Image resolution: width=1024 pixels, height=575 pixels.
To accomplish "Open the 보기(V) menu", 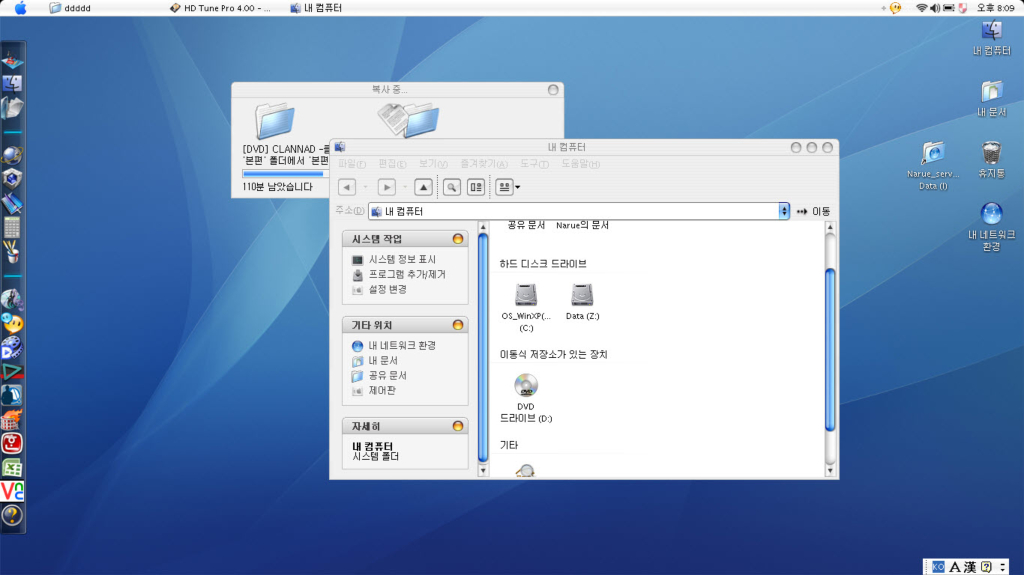I will [x=433, y=164].
